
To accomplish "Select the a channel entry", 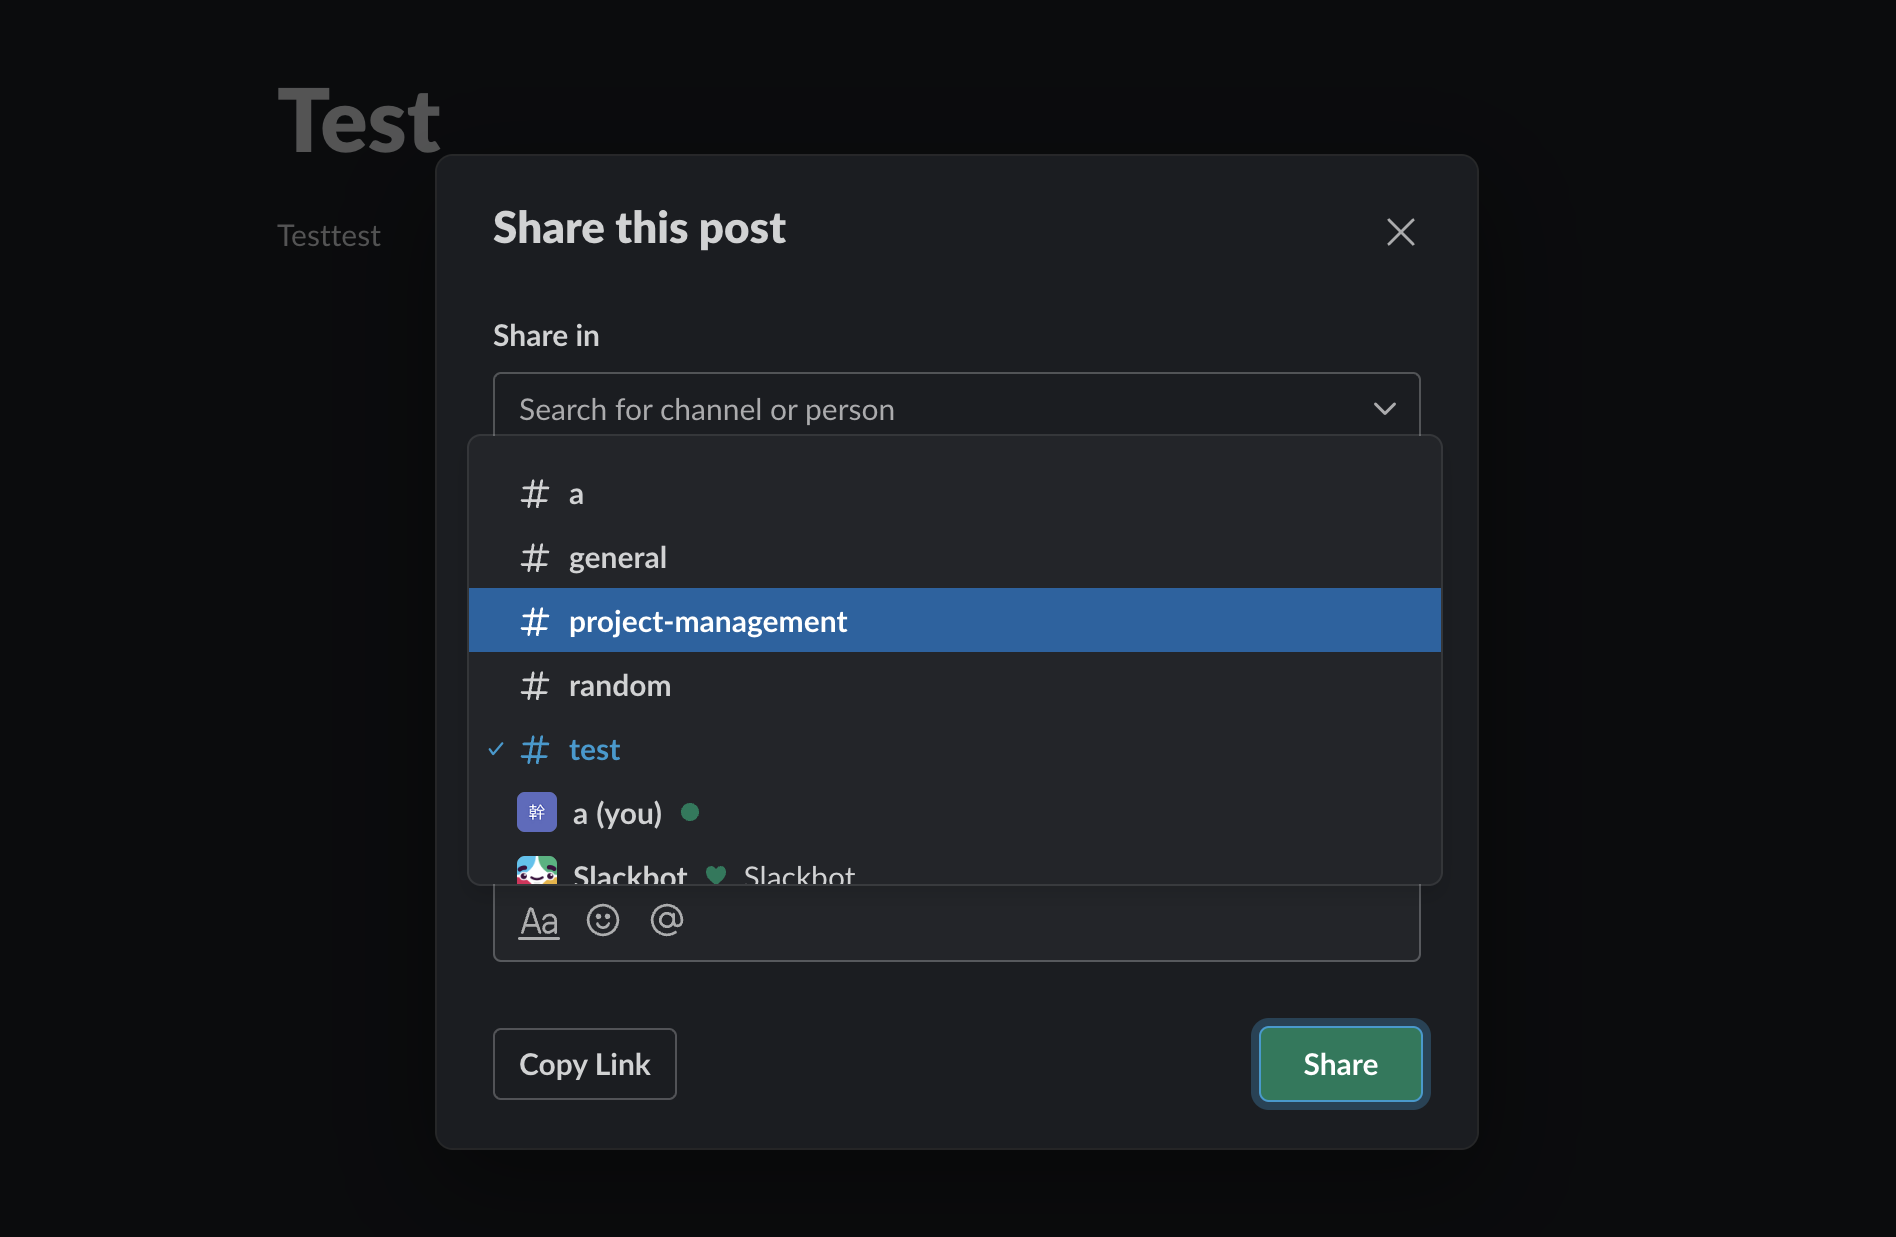I will [x=576, y=493].
